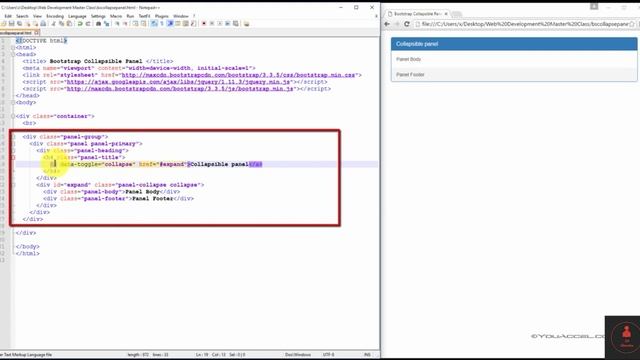
Task: Open the TextFX menu
Action: (x=144, y=16)
